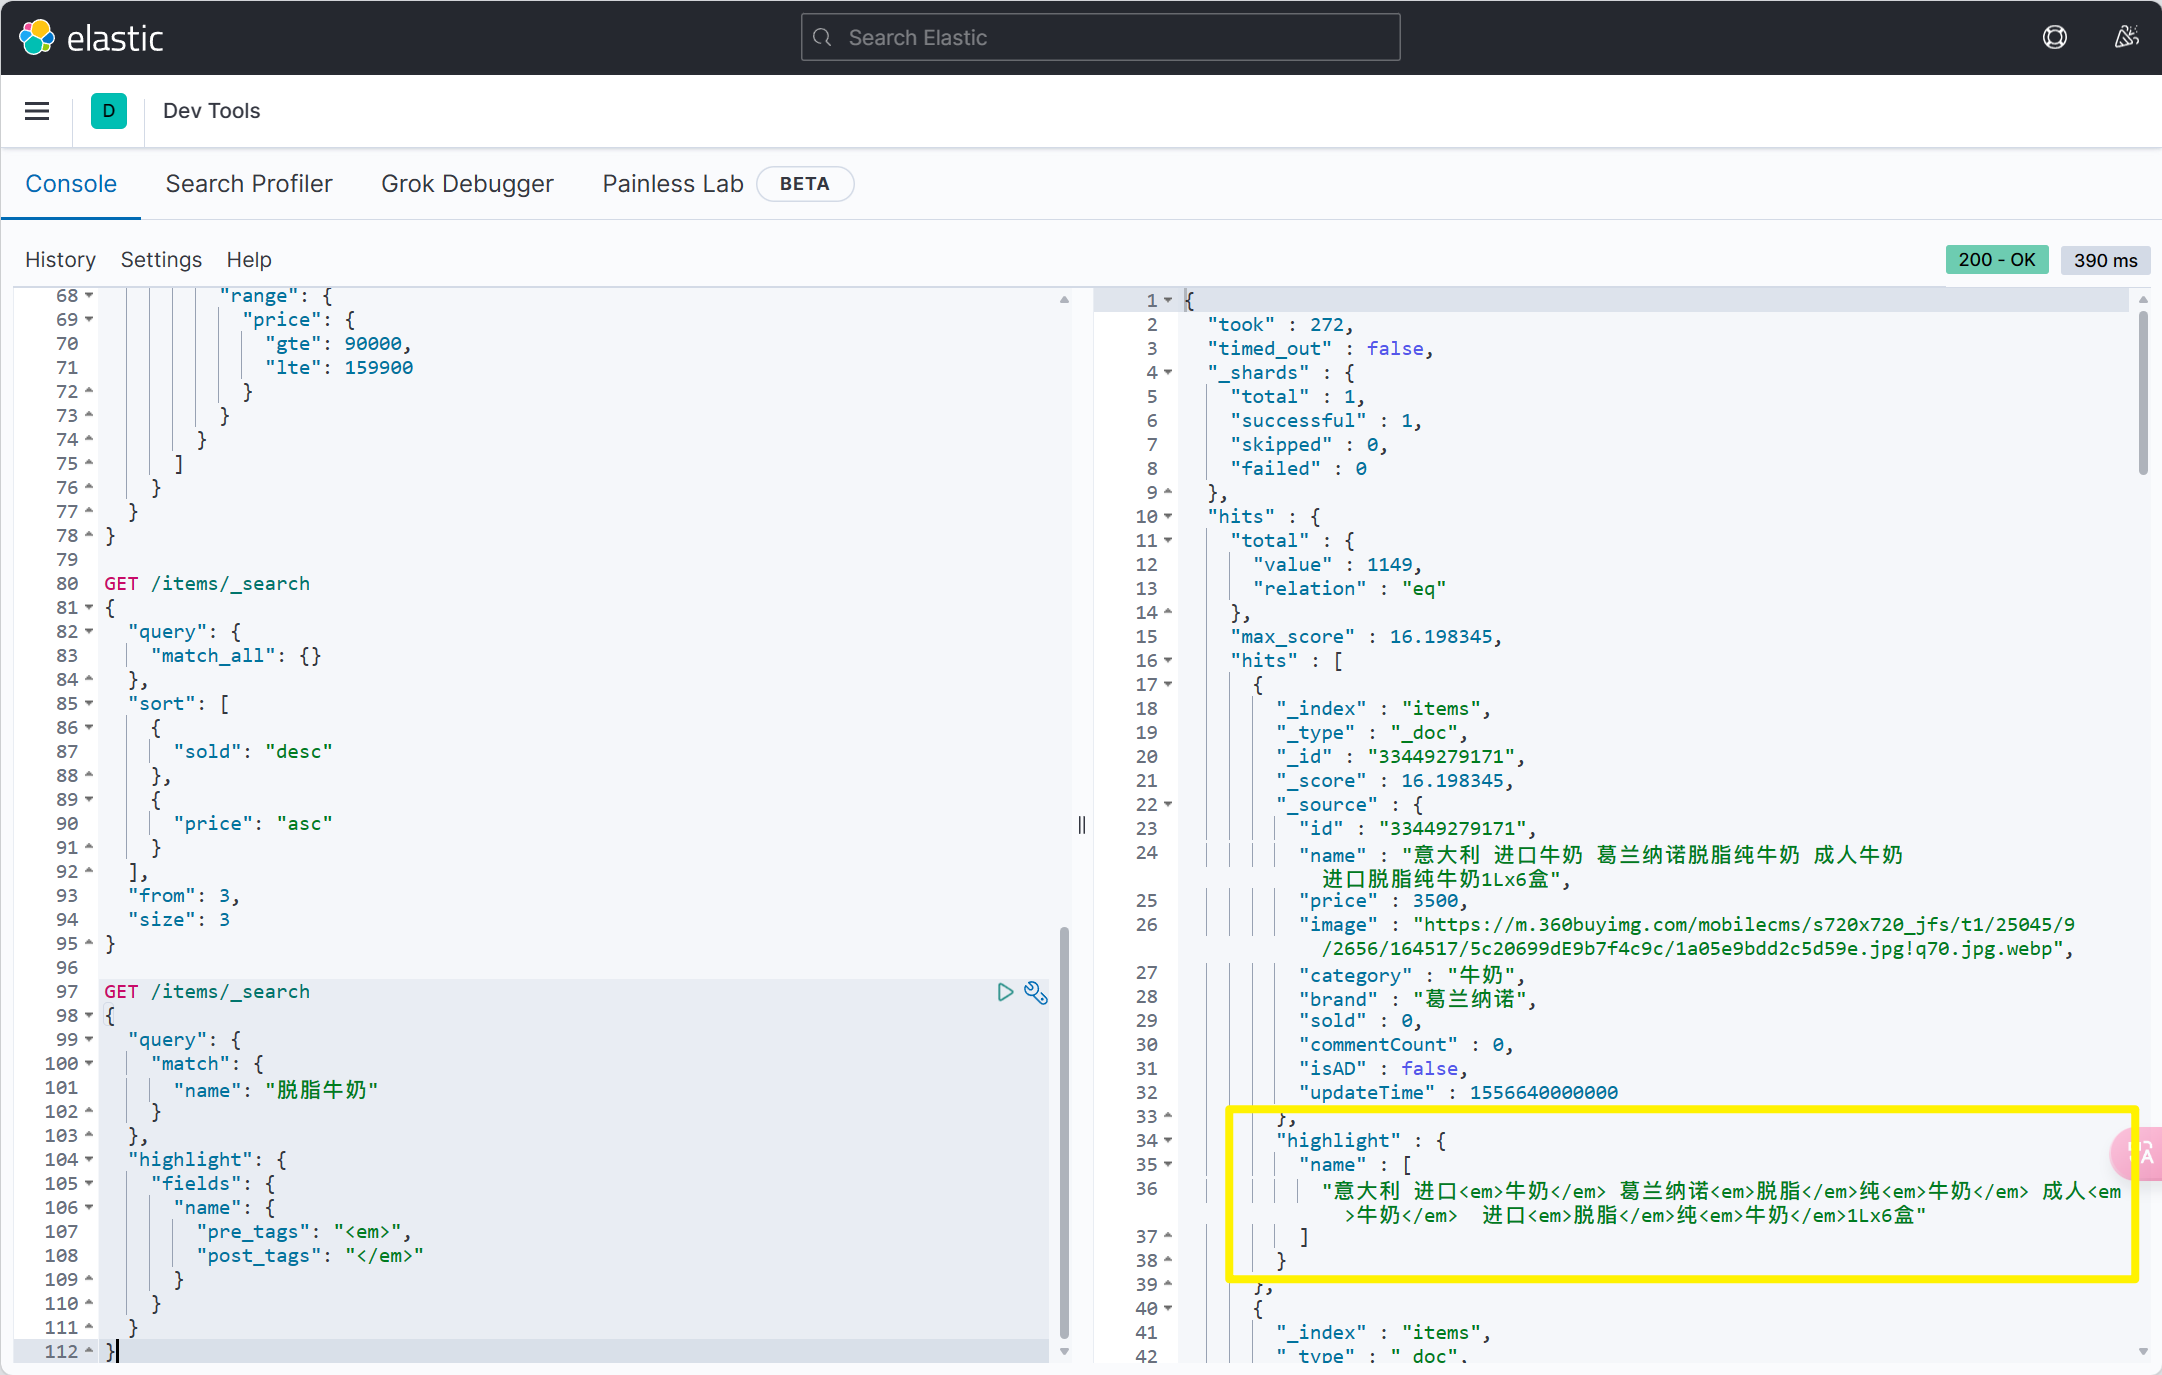Open the Grok Debugger tab
The width and height of the screenshot is (2162, 1375).
[467, 184]
